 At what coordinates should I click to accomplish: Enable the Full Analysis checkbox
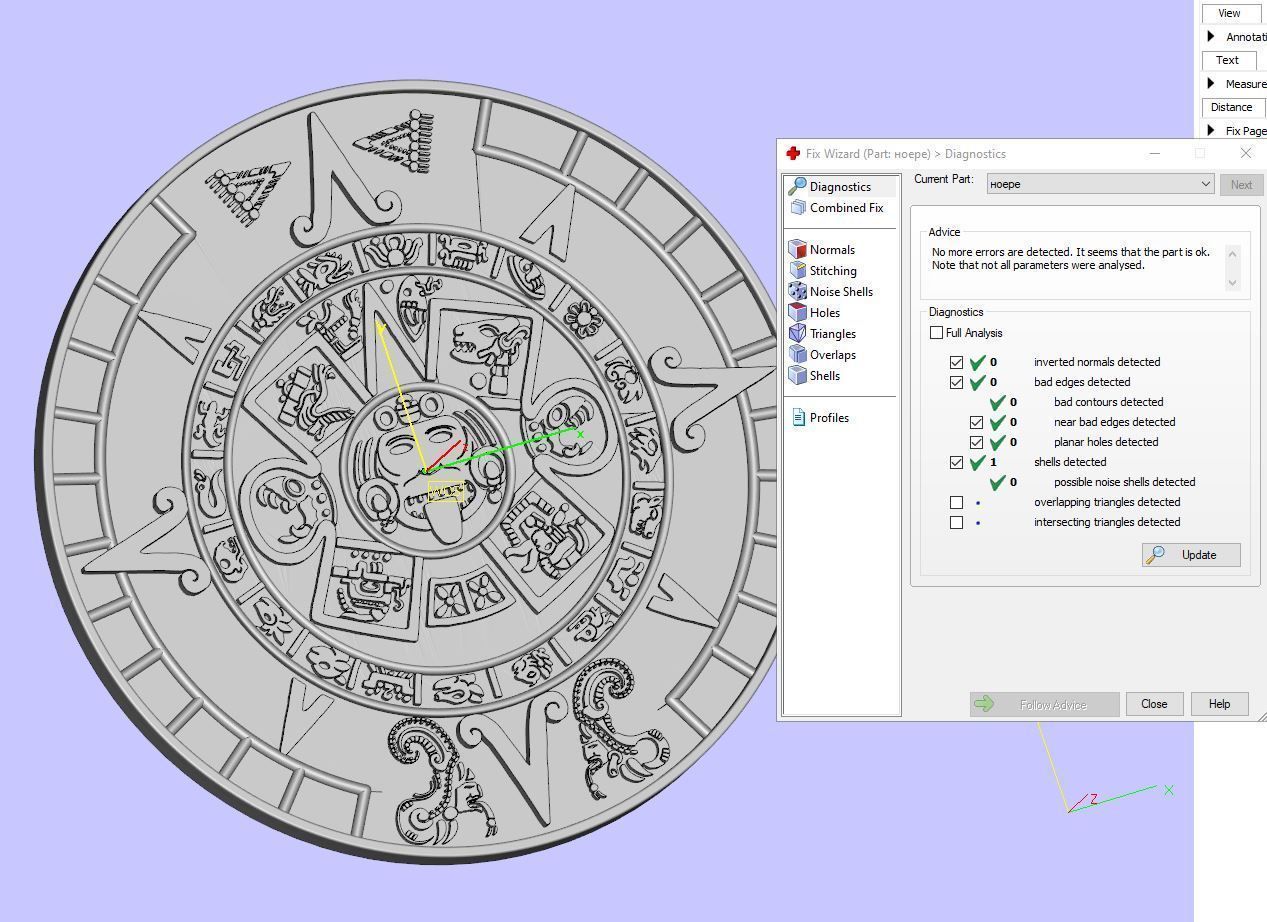[x=936, y=333]
